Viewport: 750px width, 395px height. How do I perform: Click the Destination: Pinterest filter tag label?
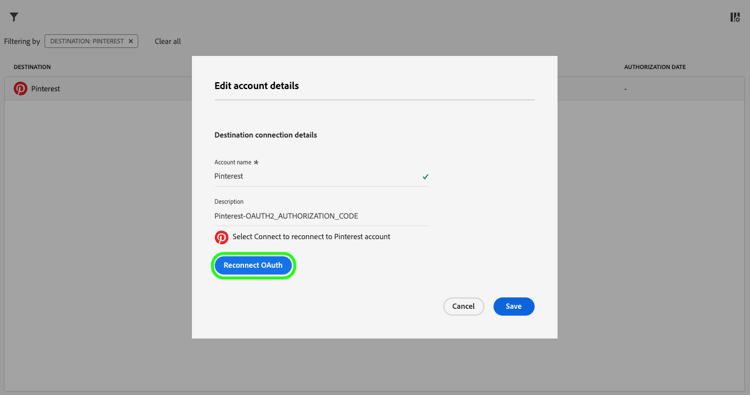click(x=87, y=41)
